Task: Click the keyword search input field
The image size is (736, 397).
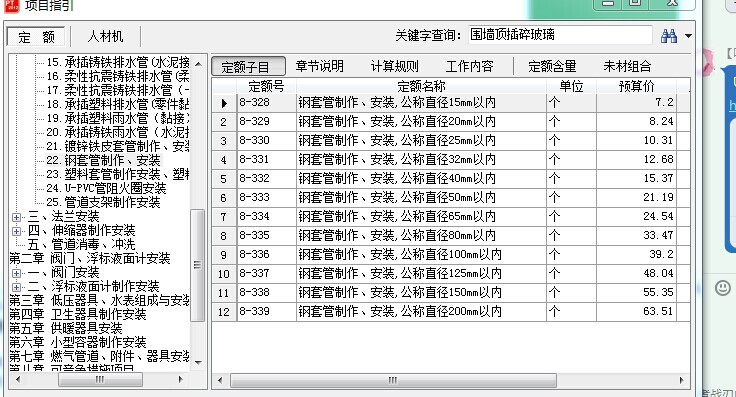Action: coord(560,35)
